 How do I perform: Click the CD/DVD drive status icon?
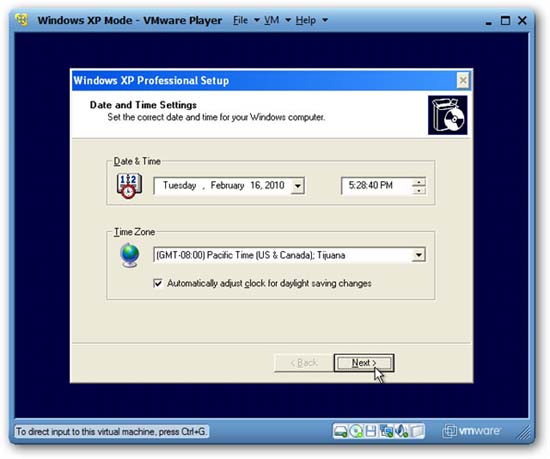(x=356, y=431)
